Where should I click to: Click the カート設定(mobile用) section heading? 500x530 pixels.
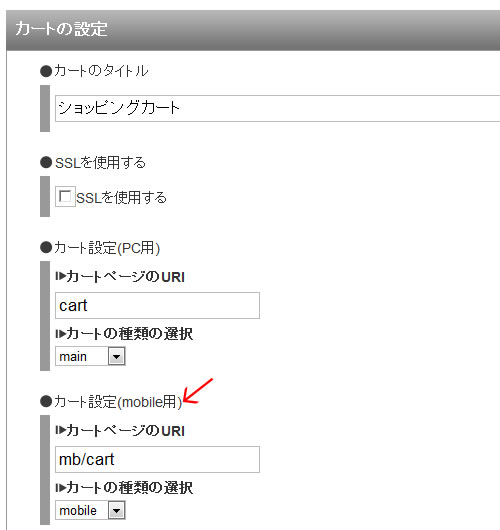tap(118, 402)
